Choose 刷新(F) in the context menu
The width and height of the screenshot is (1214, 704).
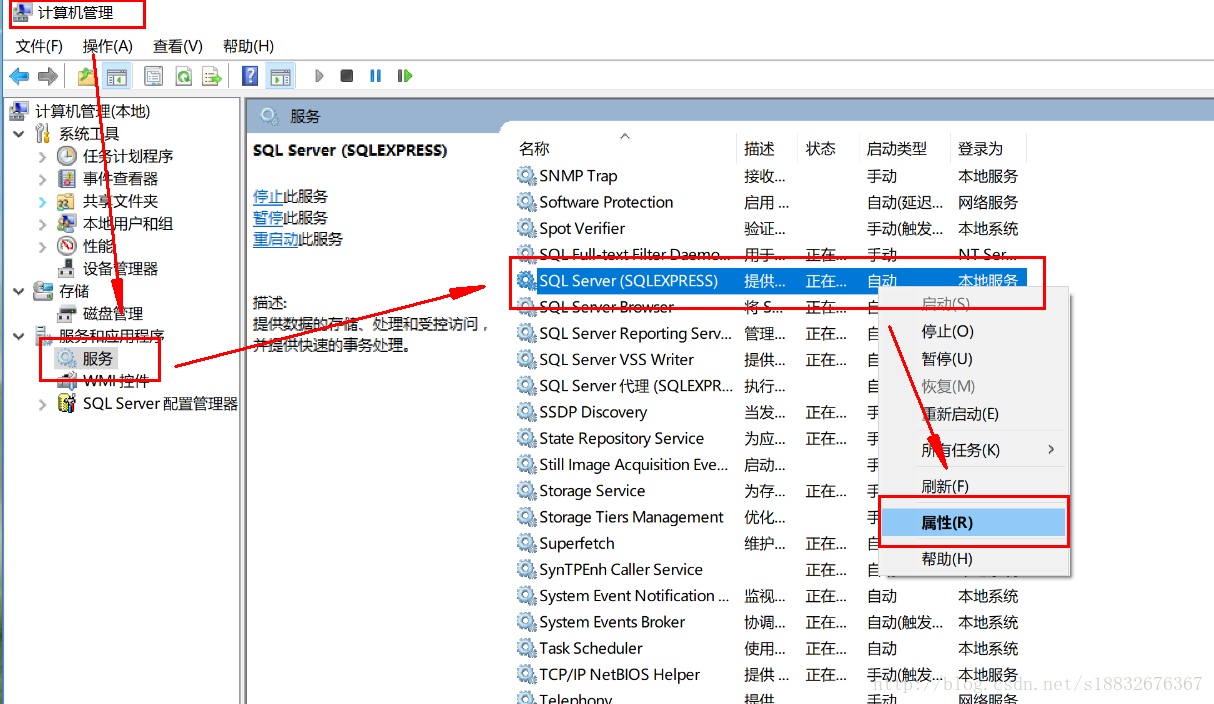point(945,487)
